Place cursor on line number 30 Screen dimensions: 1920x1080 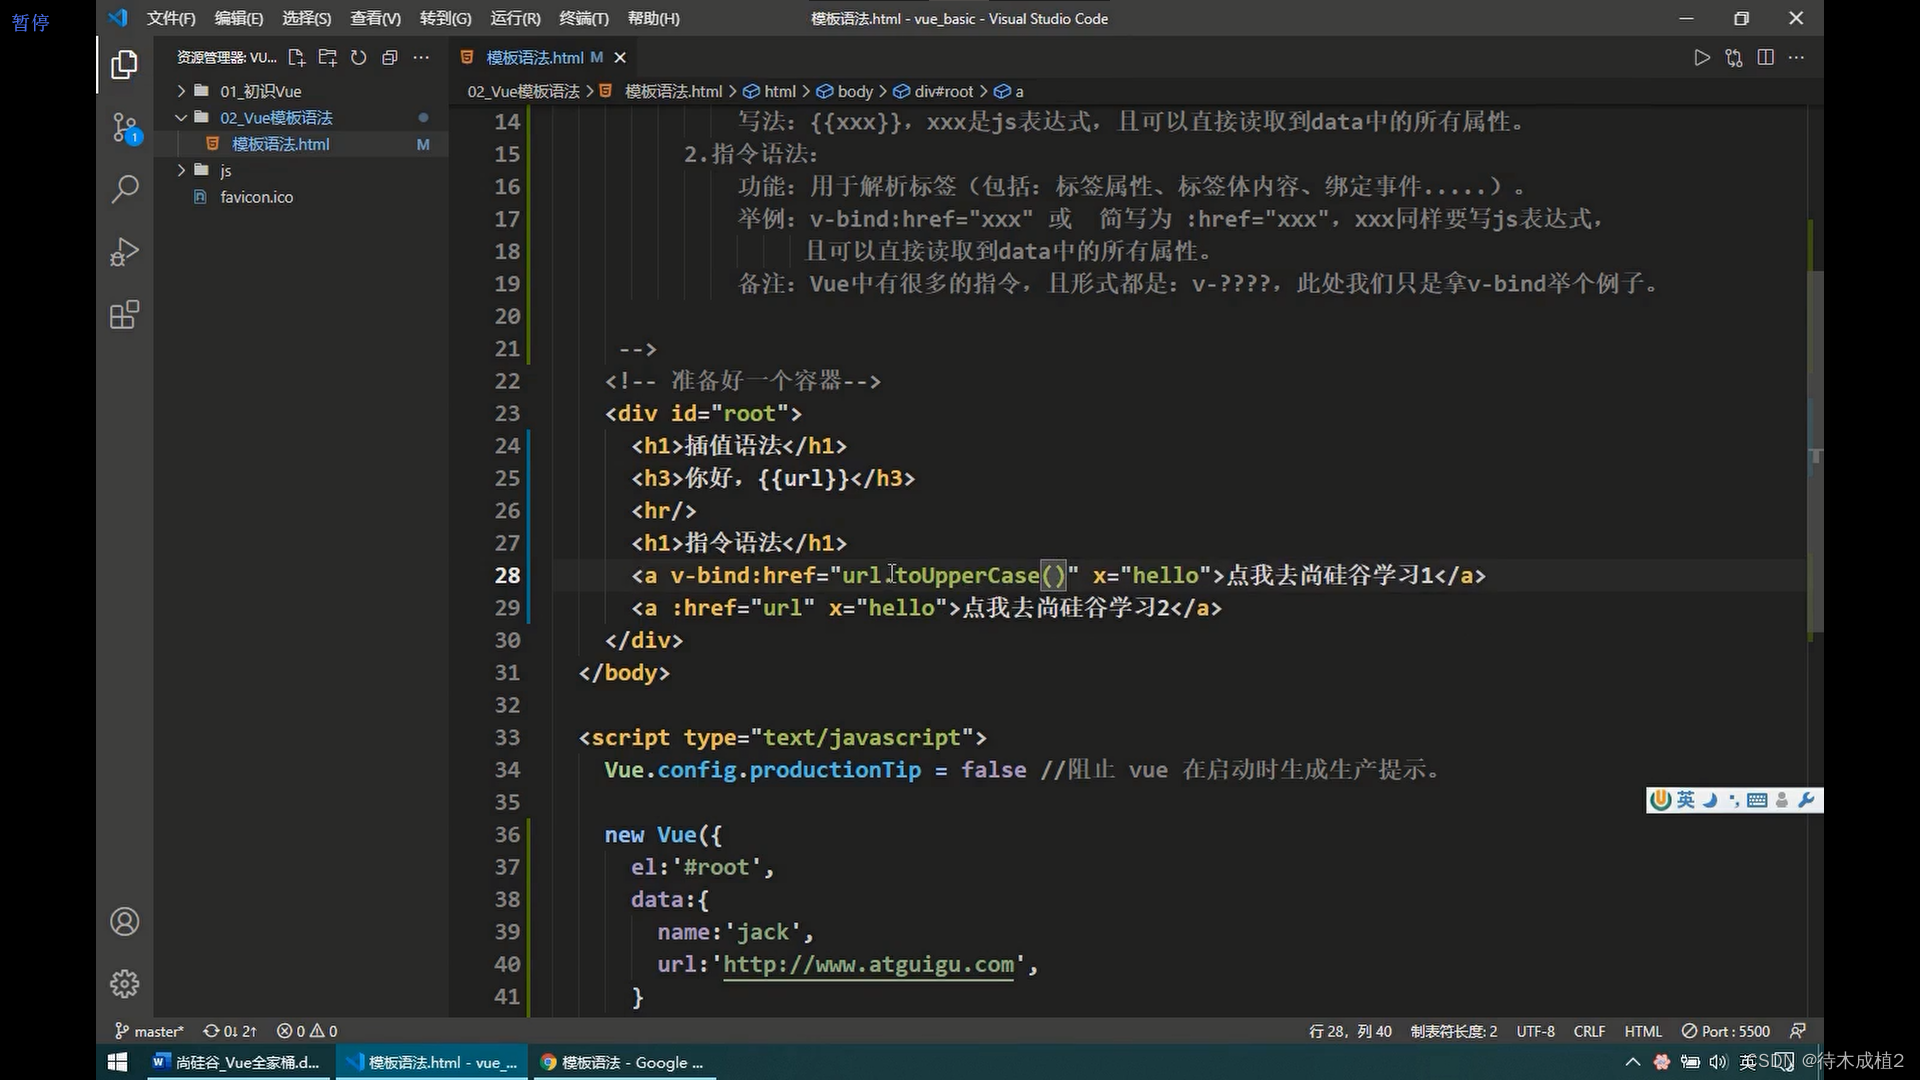[x=507, y=641]
